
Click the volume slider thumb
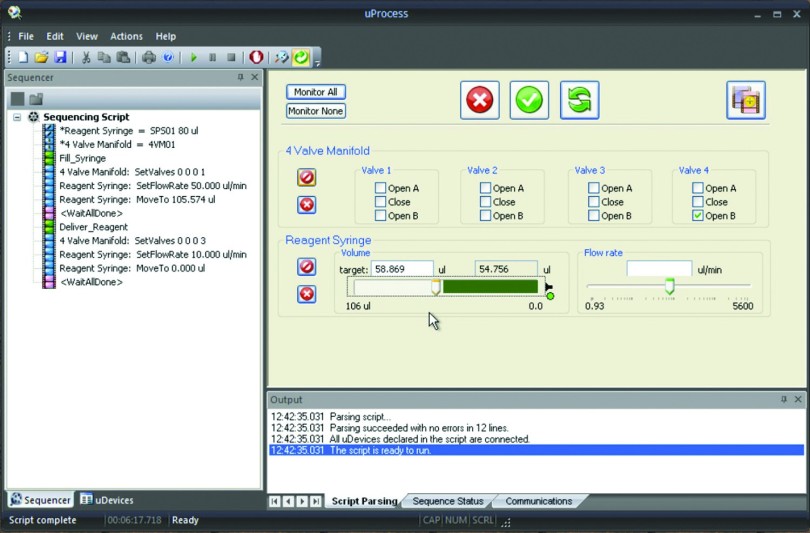pos(435,287)
